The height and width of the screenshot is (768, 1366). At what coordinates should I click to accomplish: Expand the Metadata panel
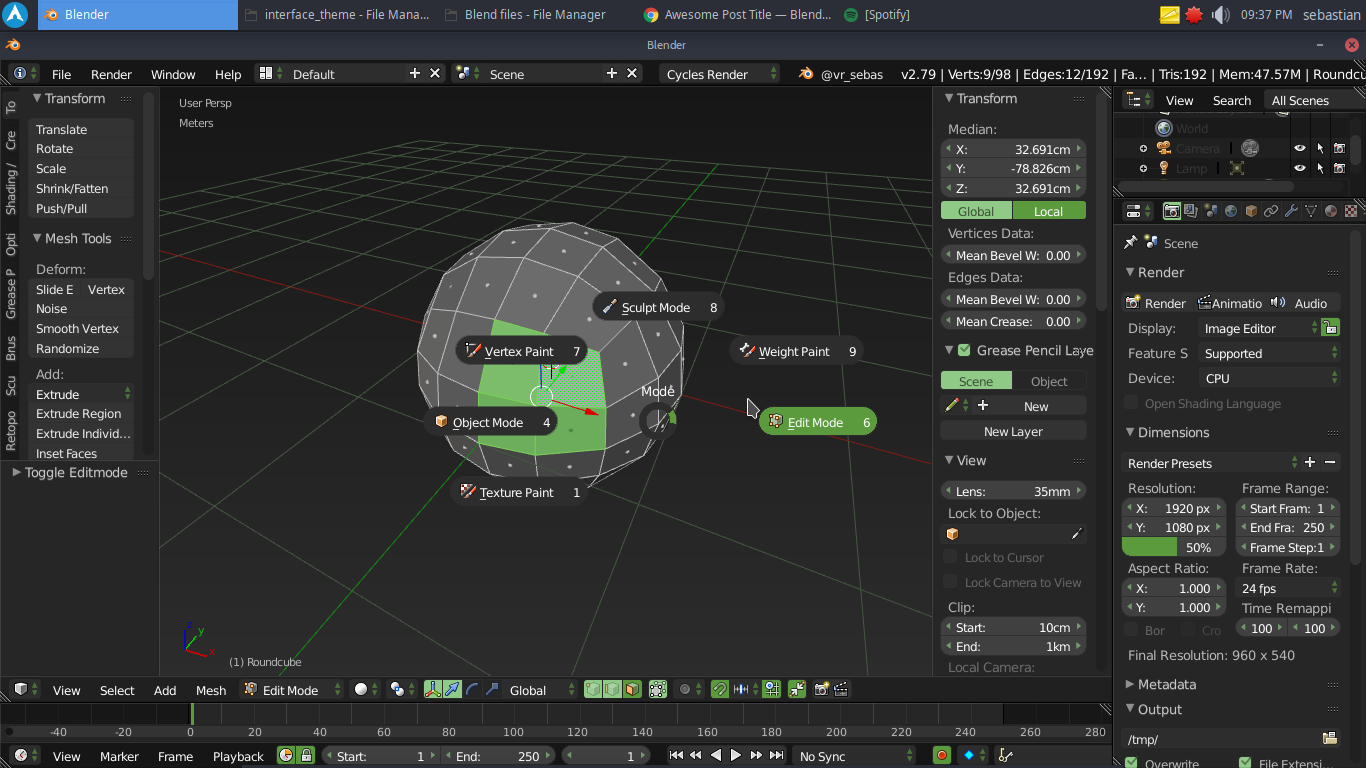1166,684
